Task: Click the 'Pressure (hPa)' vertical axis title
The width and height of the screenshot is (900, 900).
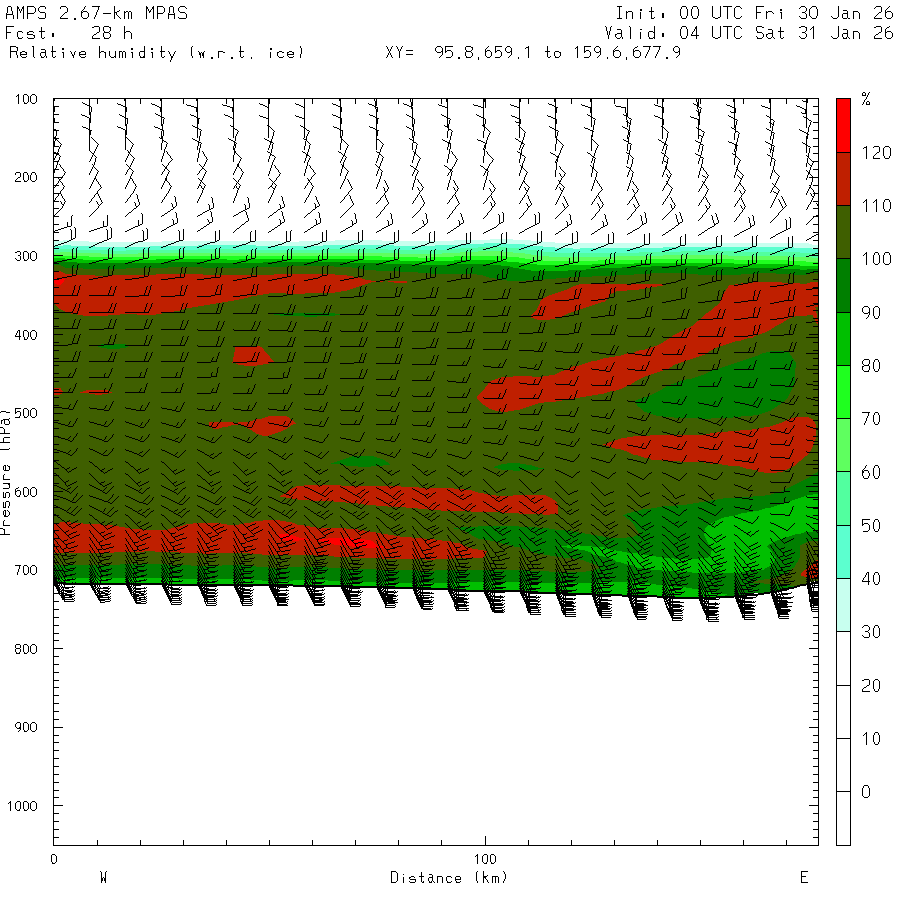Action: 6,472
